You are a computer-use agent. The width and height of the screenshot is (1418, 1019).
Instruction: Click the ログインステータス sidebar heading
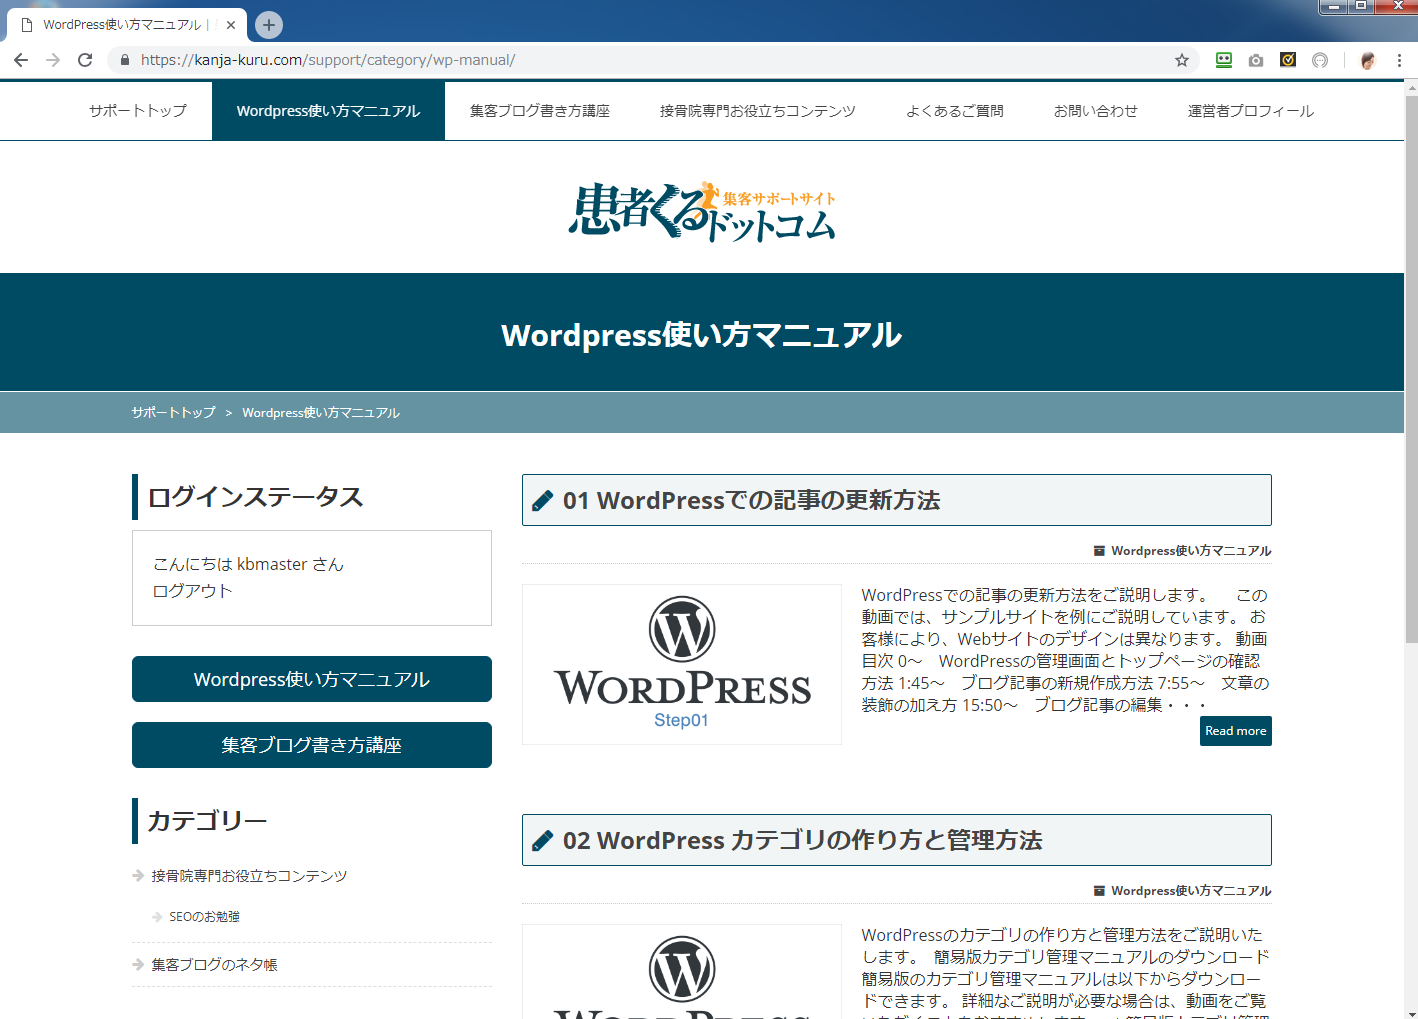point(255,497)
